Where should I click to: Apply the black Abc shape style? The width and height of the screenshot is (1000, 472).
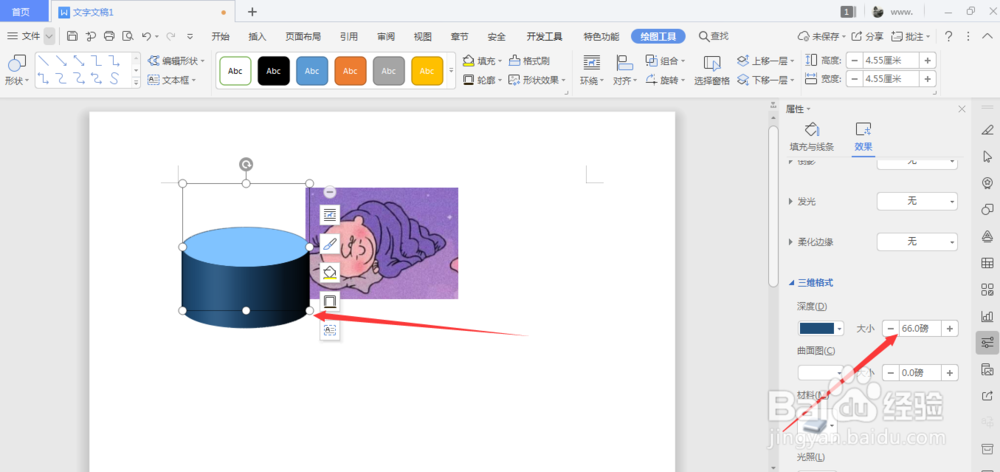point(274,71)
